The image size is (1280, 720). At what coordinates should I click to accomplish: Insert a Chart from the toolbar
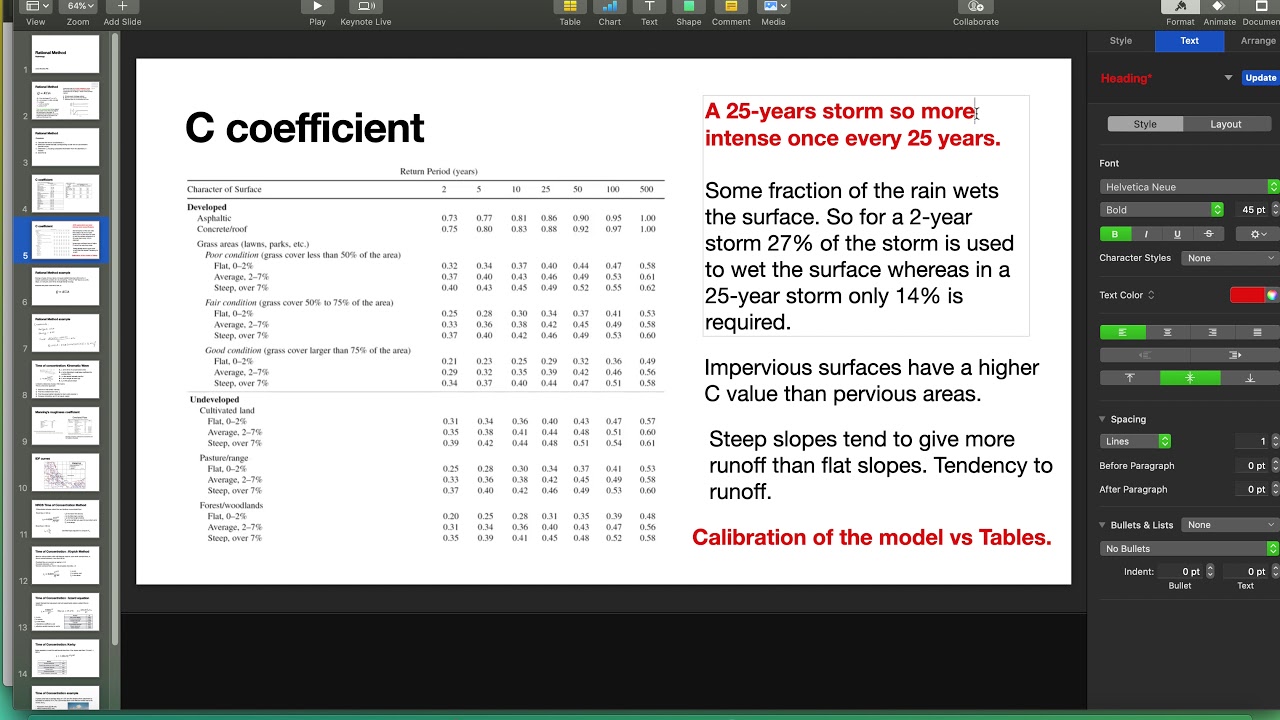point(609,6)
